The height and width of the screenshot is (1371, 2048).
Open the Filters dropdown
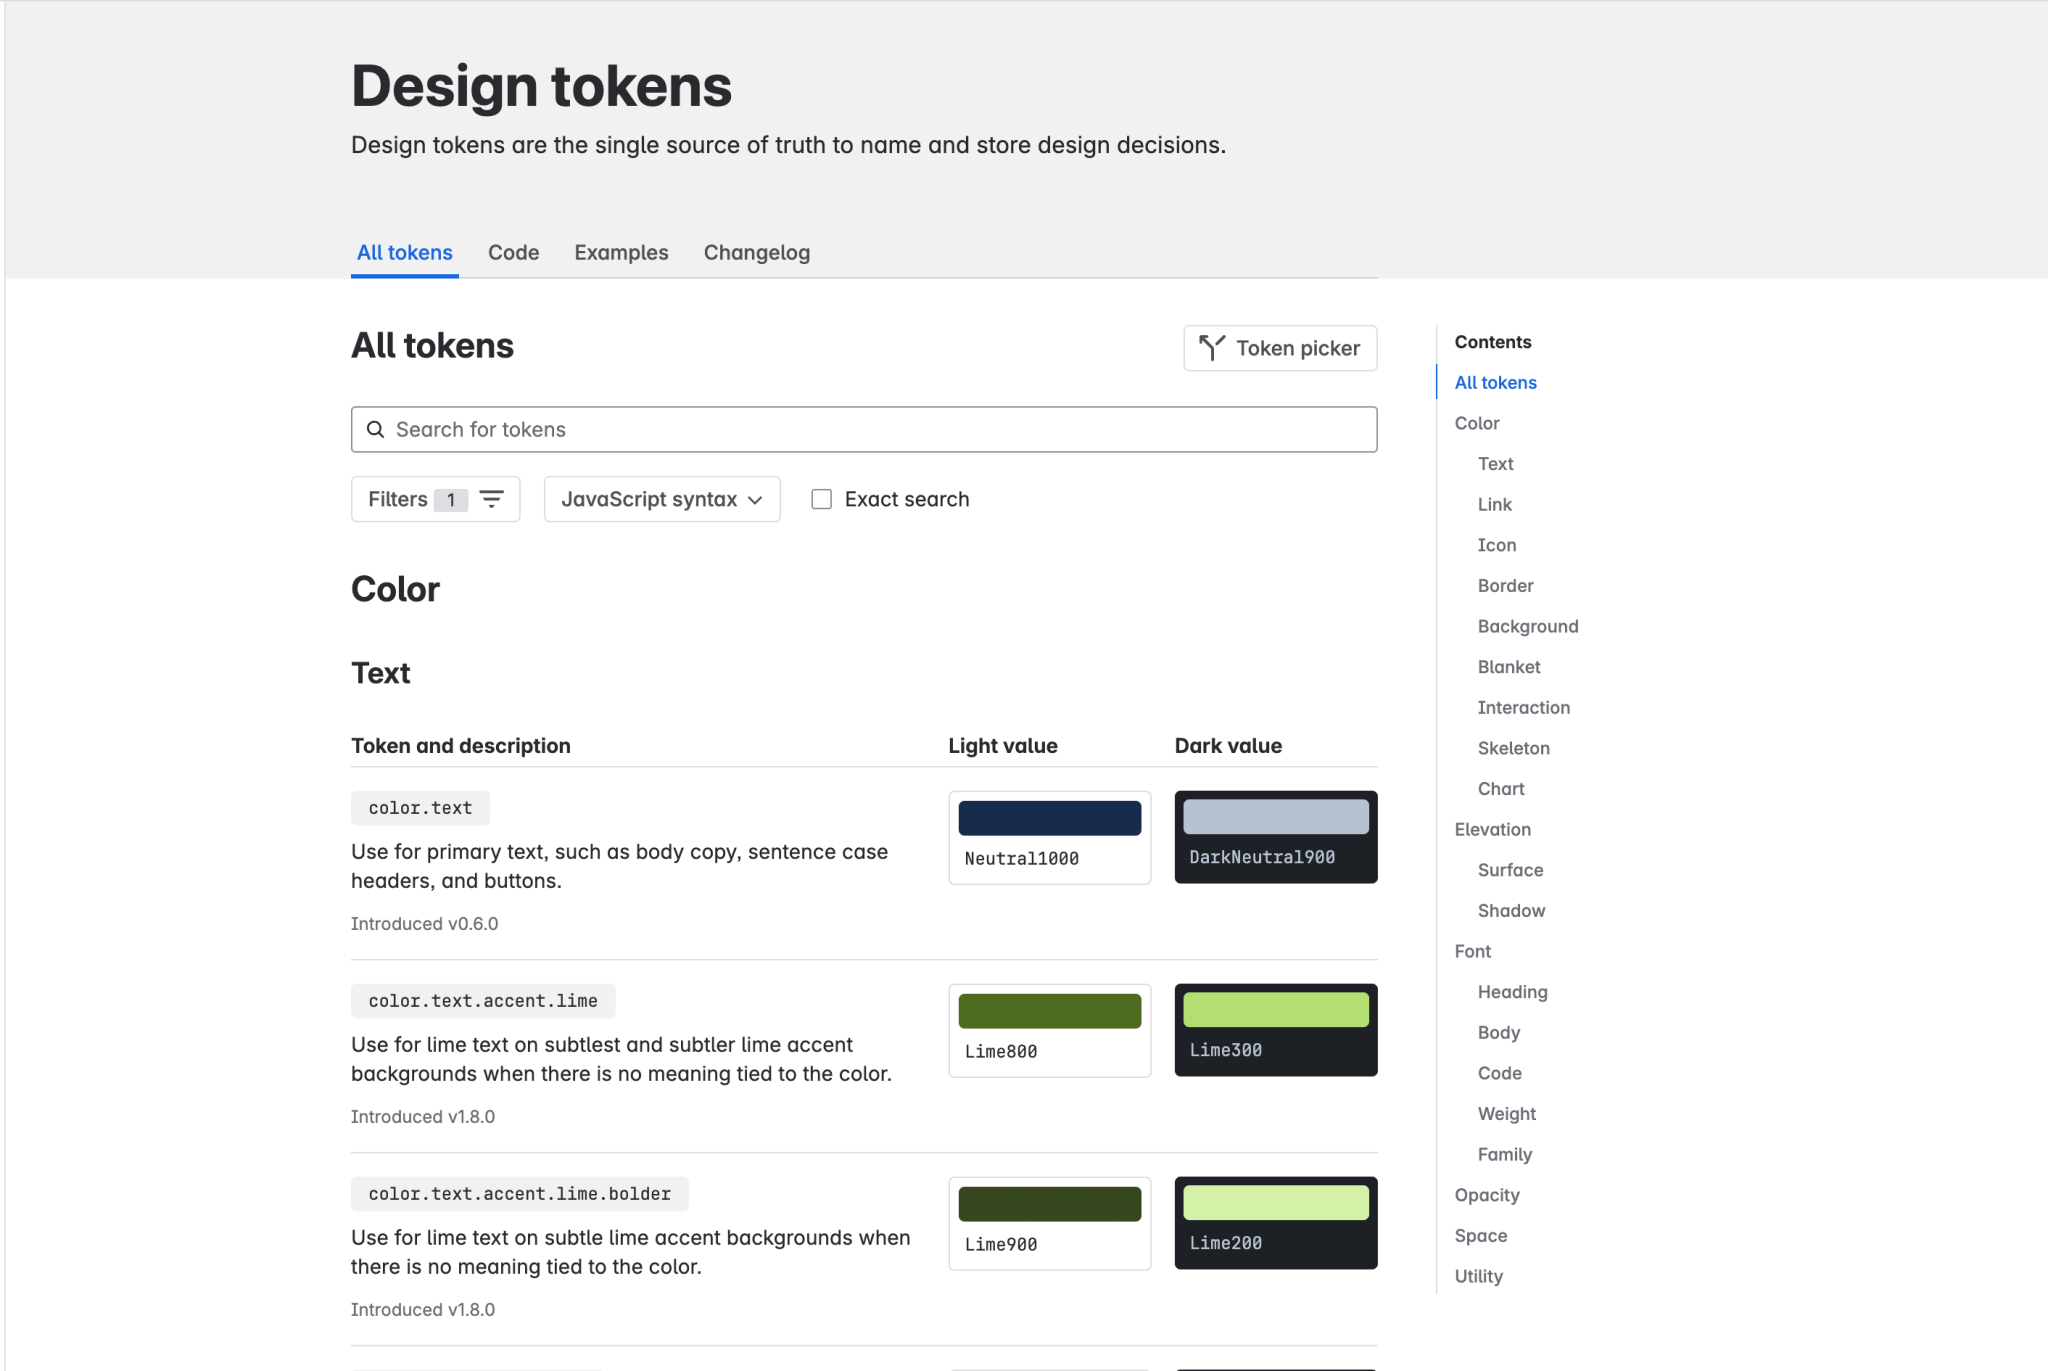(435, 498)
